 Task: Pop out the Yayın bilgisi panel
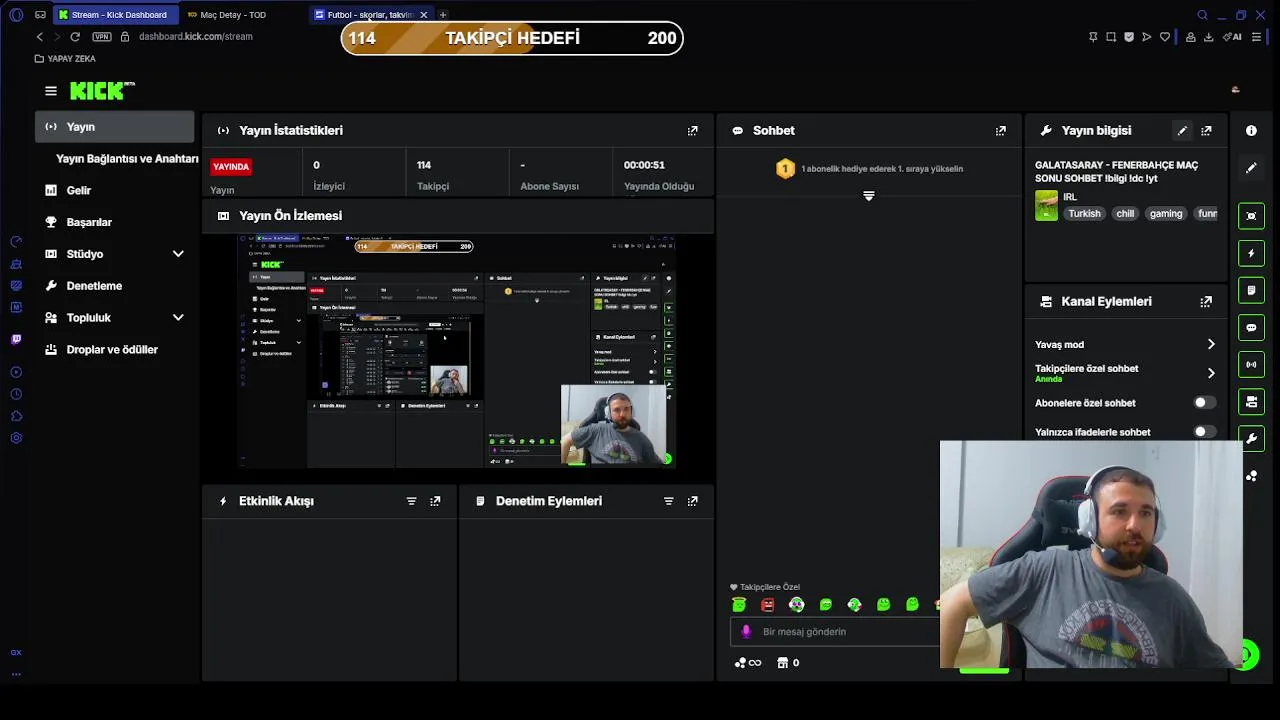pos(1206,131)
